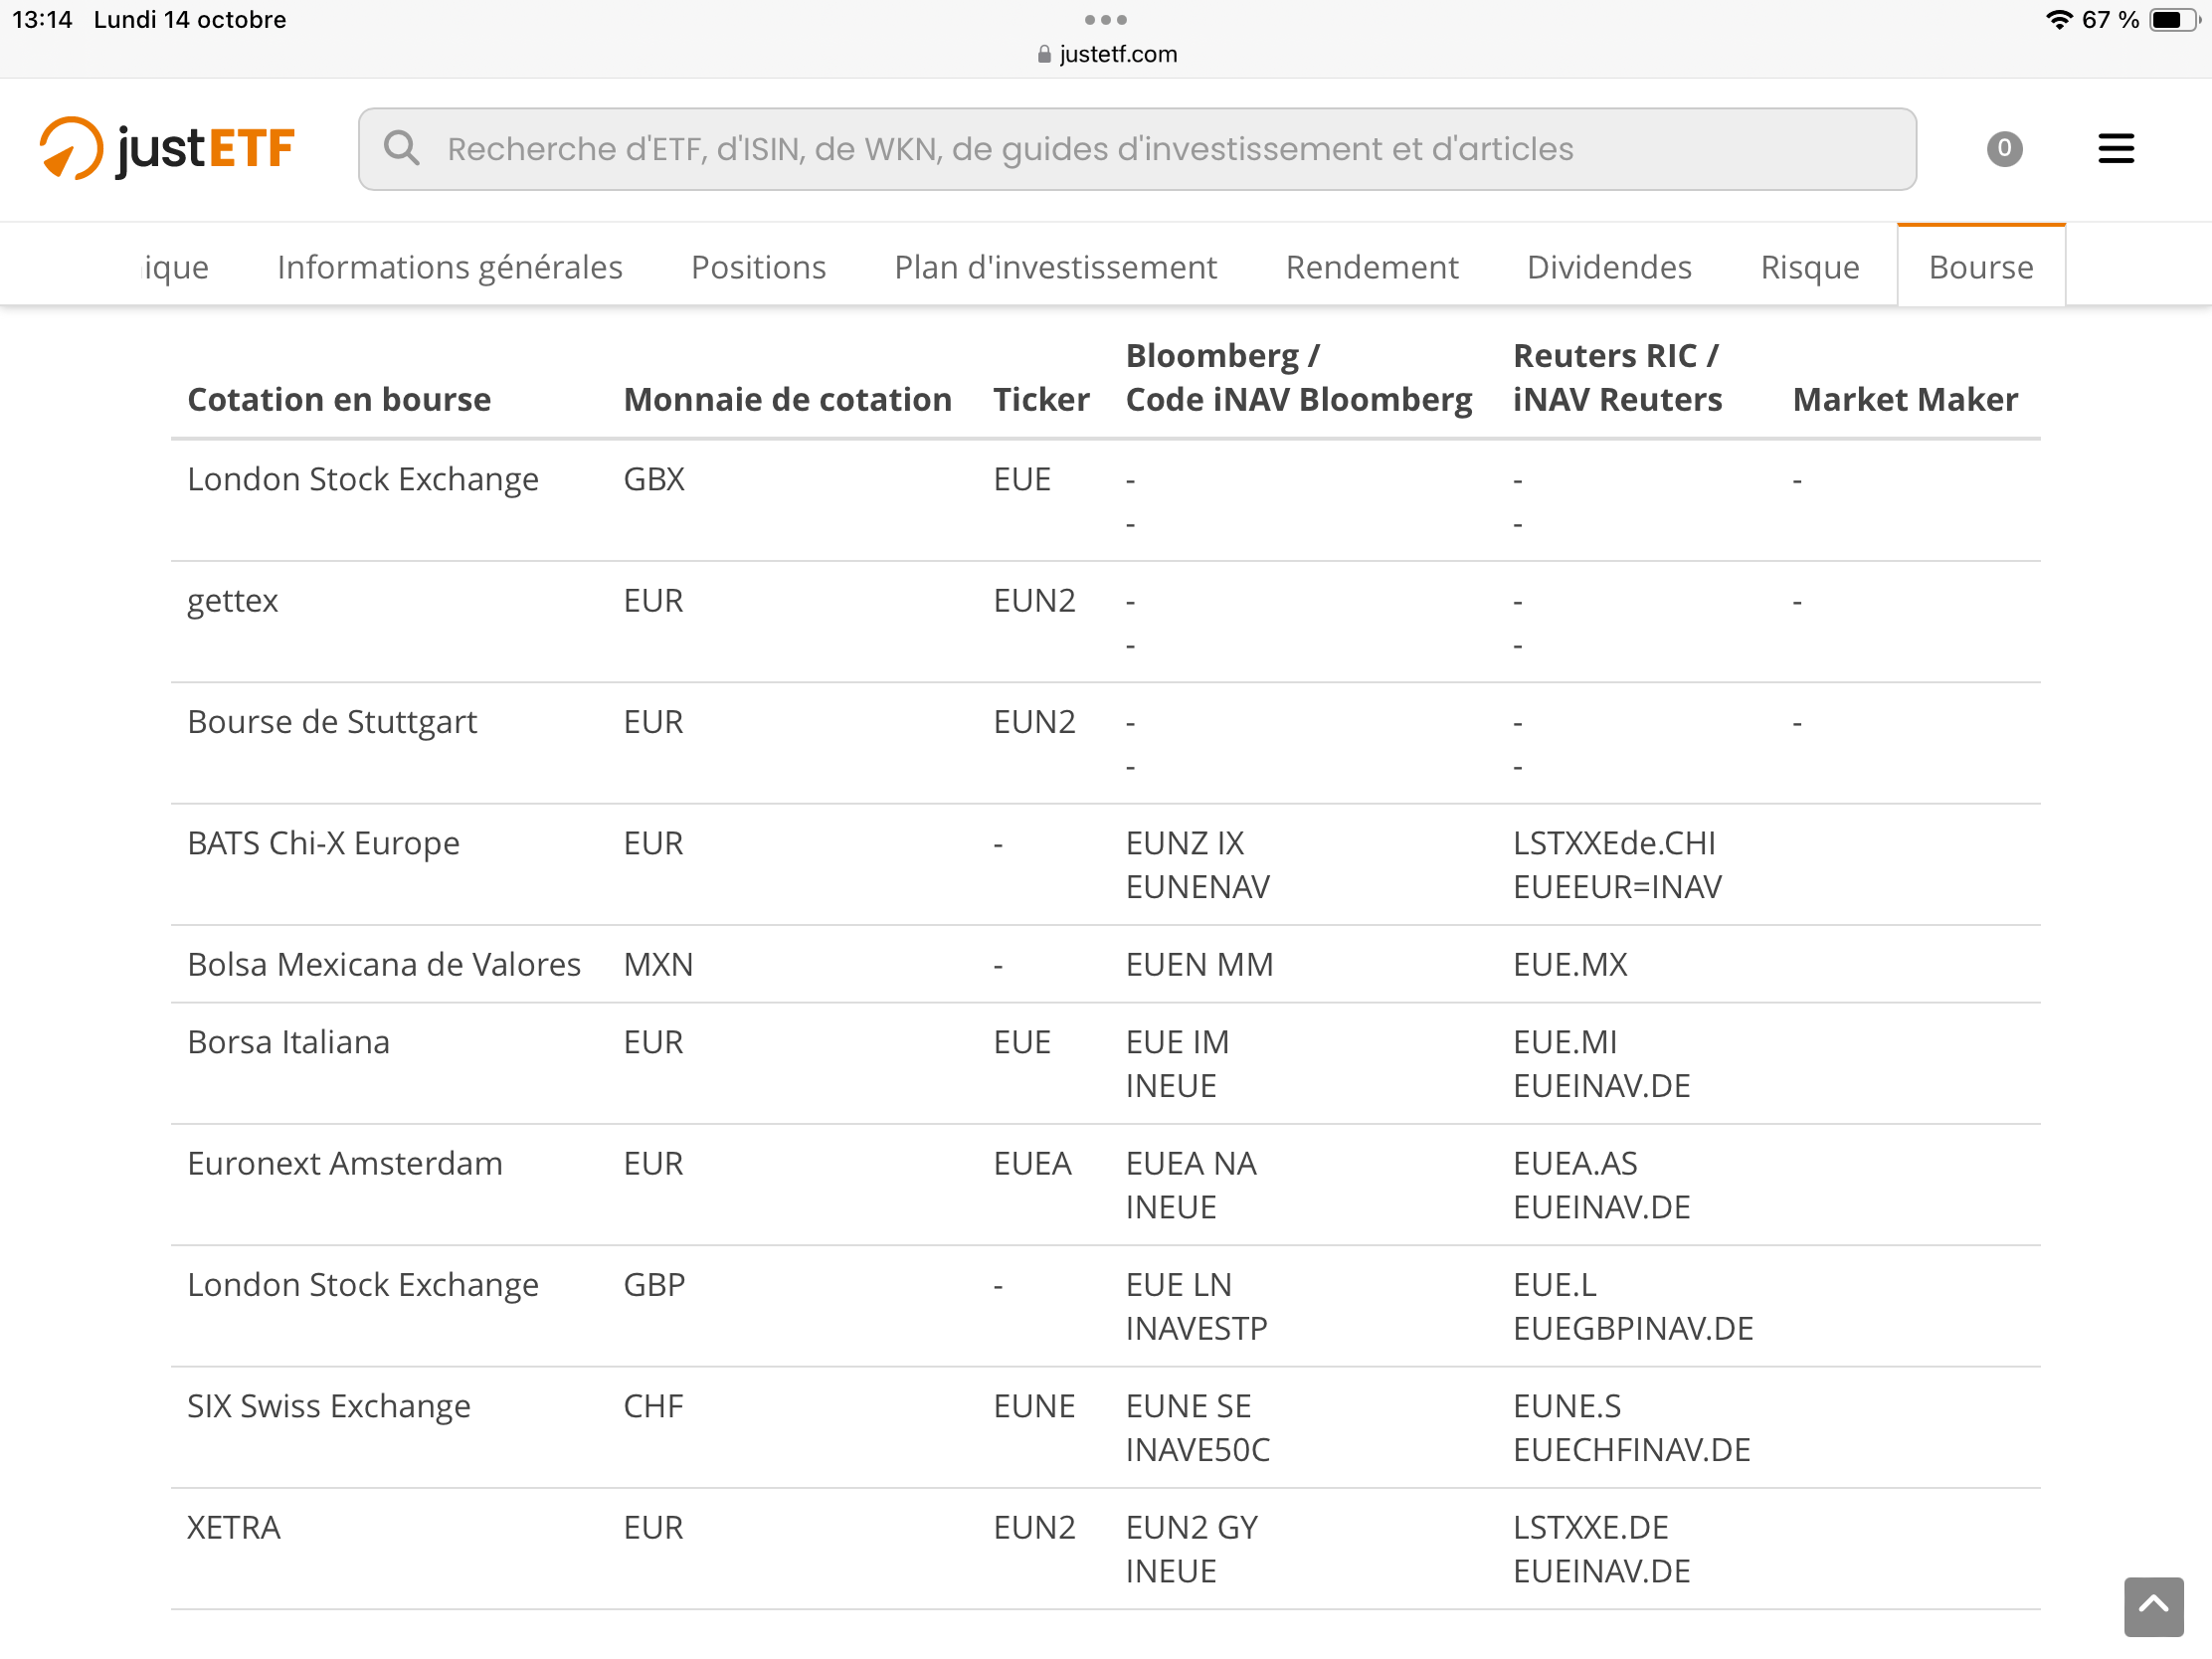Select the Plan d'investissement tab
The image size is (2212, 1659).
(x=1055, y=267)
